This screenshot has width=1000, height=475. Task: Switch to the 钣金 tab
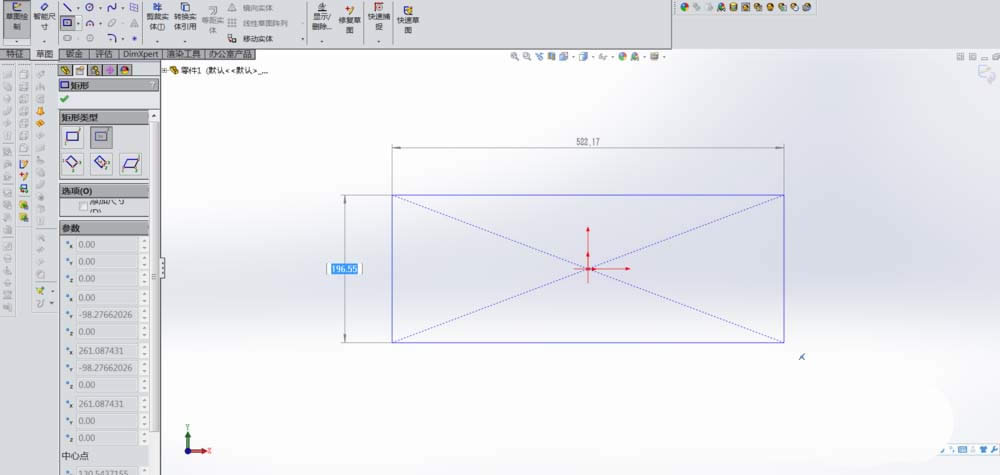[74, 54]
